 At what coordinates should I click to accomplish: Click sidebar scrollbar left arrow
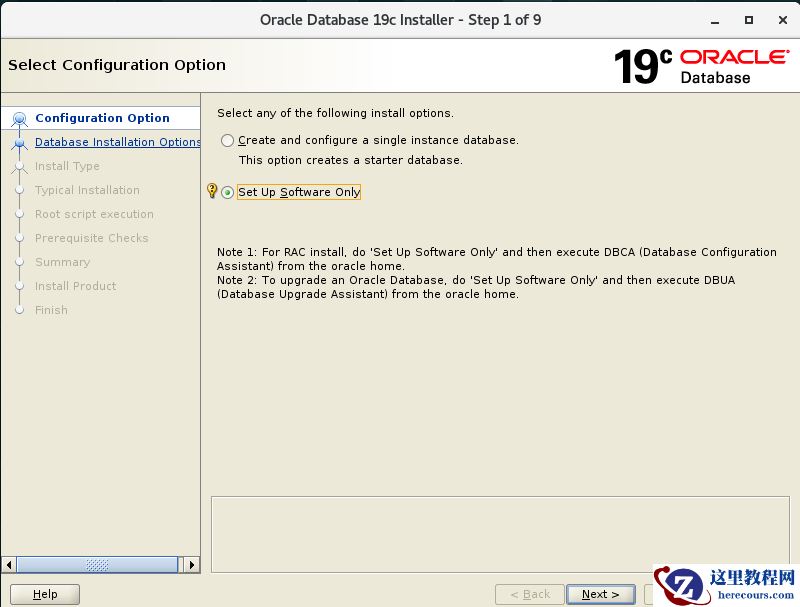[9, 565]
